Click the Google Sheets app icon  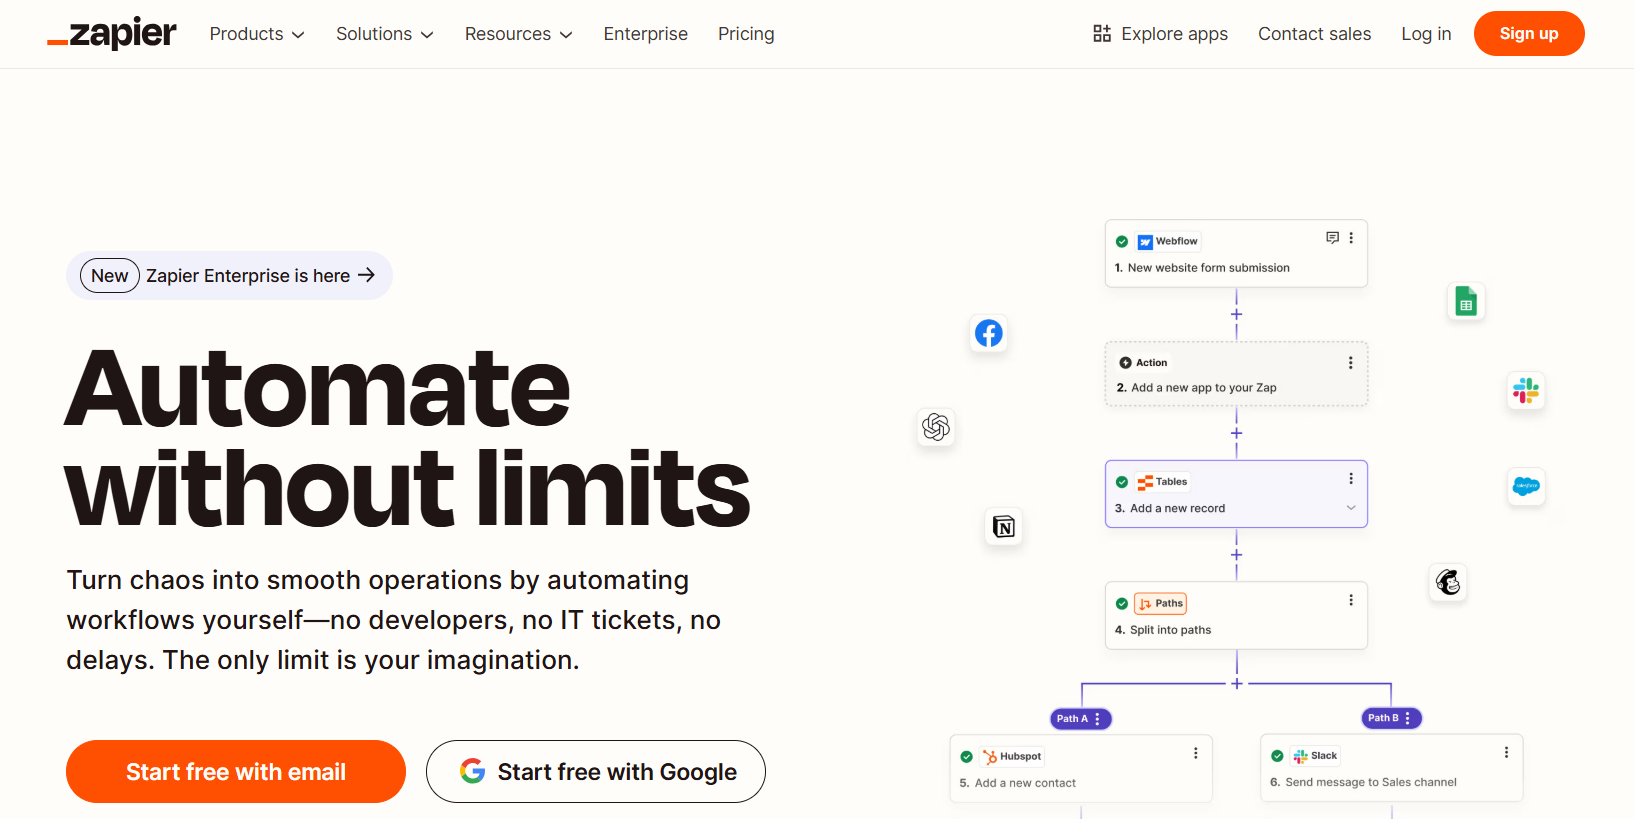point(1465,301)
